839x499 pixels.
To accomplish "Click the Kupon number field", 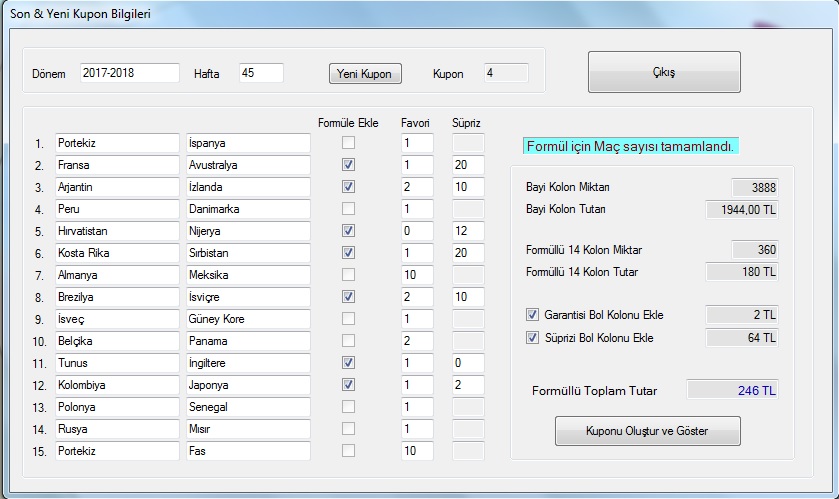I will tap(506, 73).
